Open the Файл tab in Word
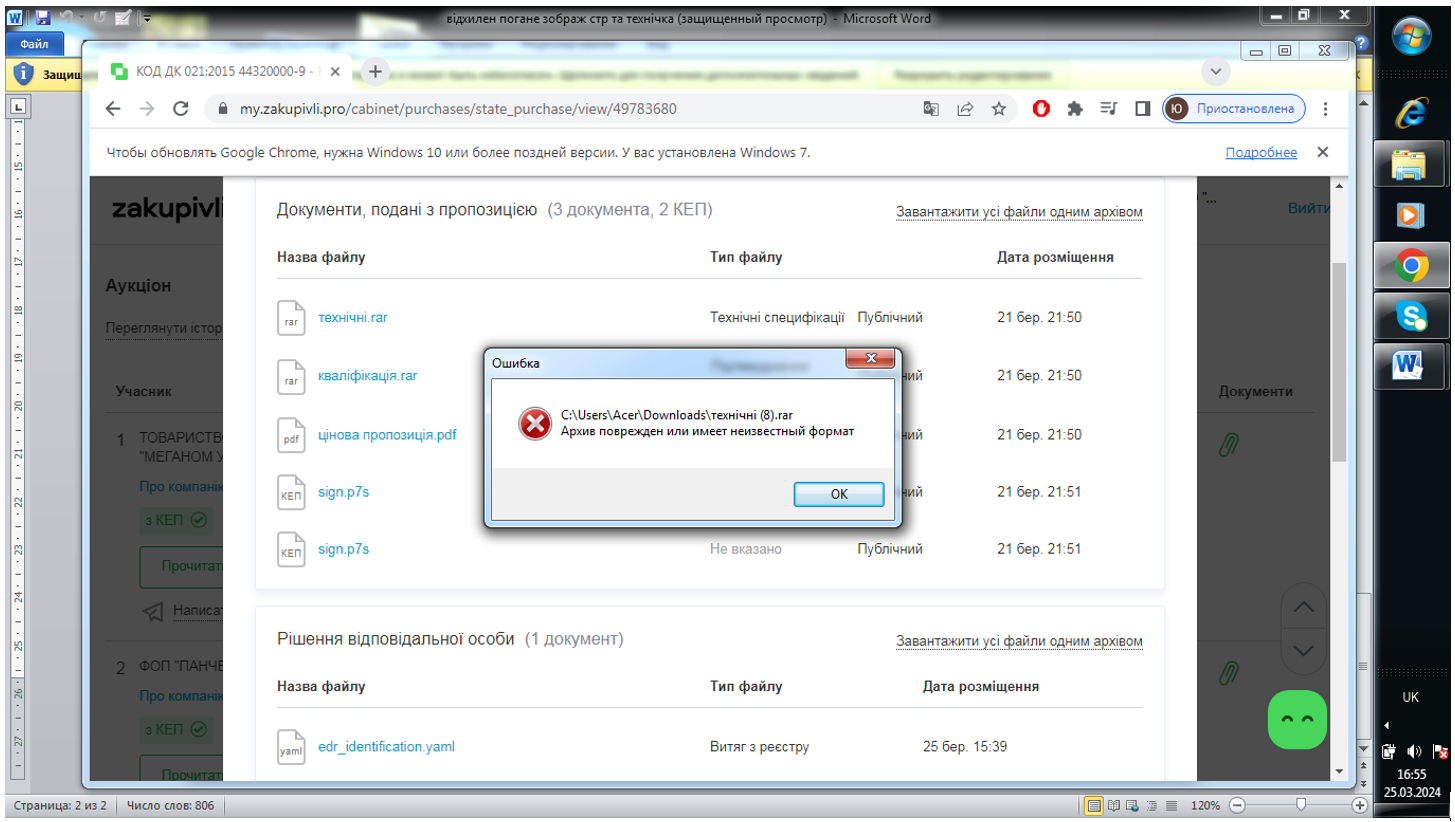 point(34,44)
